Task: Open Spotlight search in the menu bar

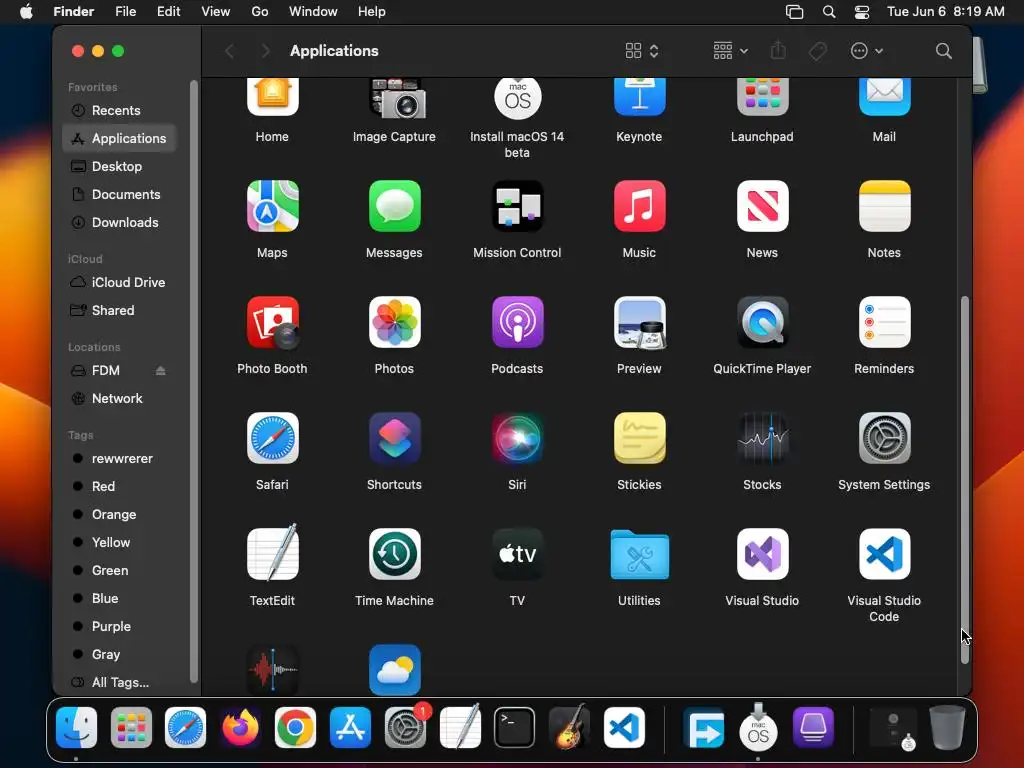Action: [829, 12]
